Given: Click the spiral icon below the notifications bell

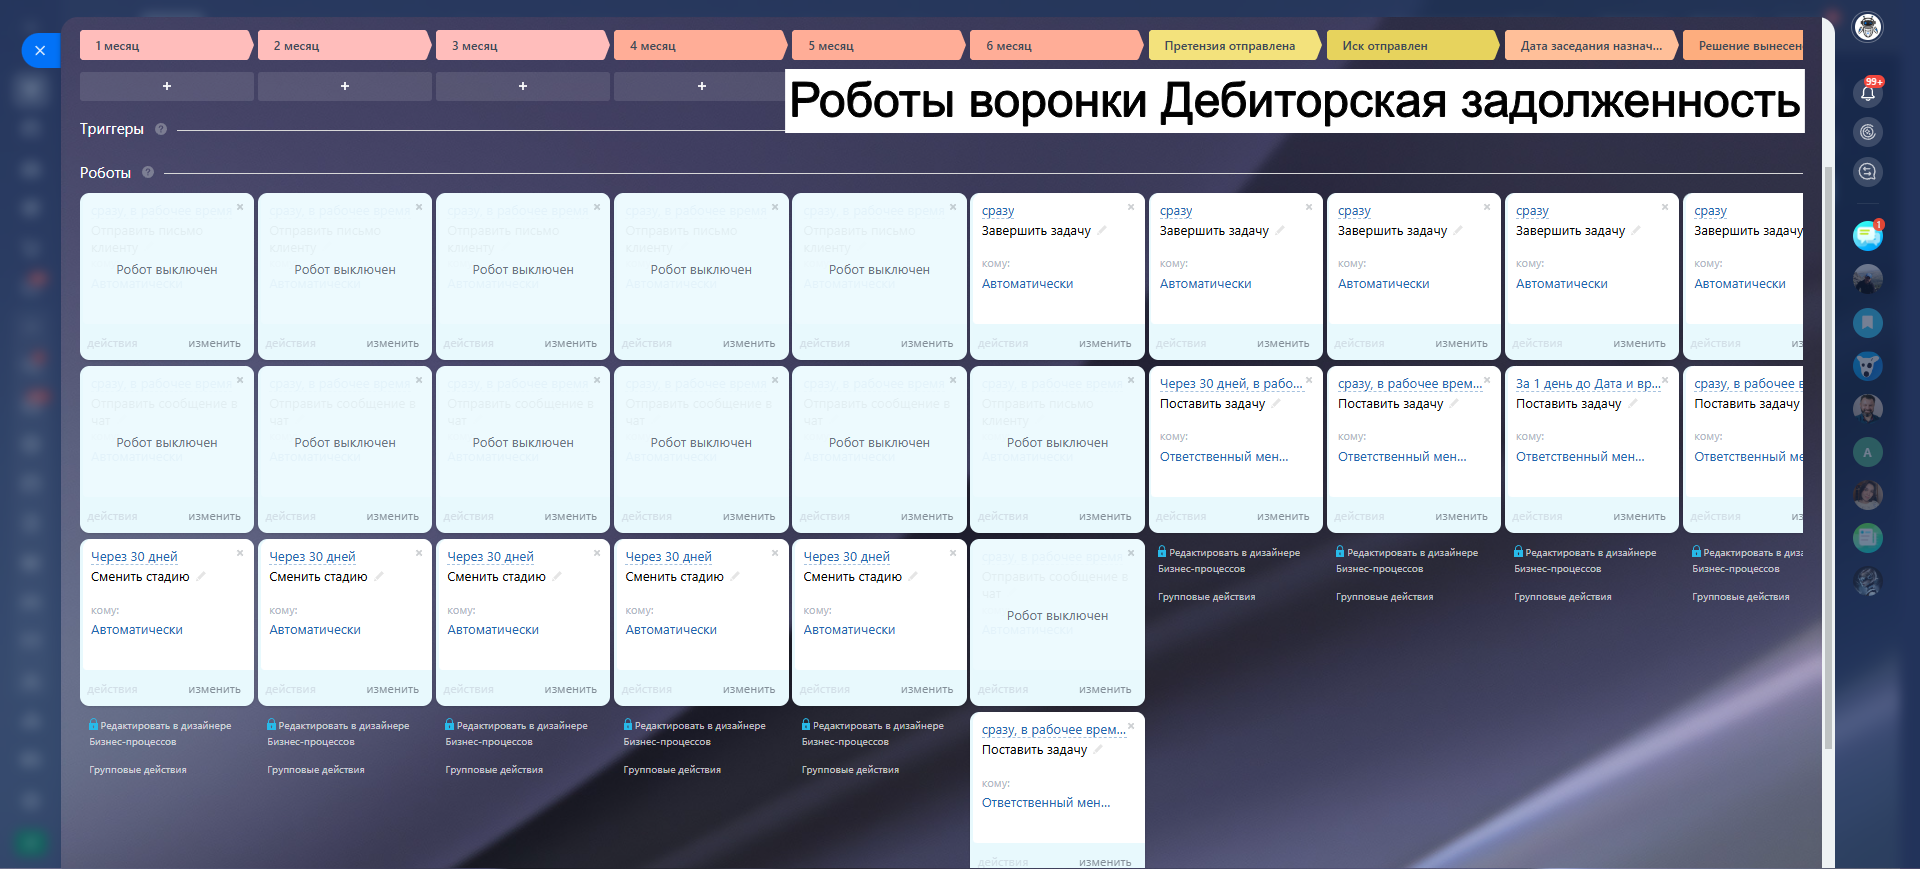Looking at the screenshot, I should 1867,132.
